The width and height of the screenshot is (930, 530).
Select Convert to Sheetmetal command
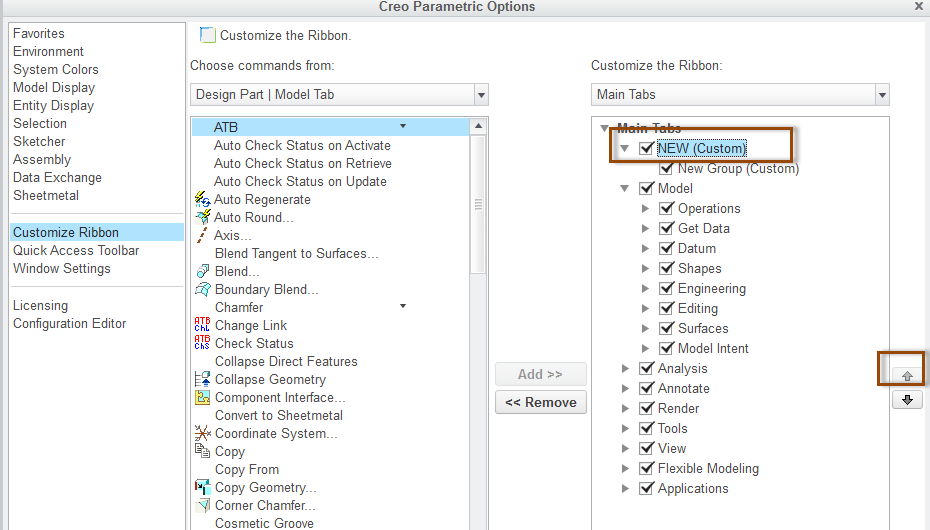click(279, 416)
